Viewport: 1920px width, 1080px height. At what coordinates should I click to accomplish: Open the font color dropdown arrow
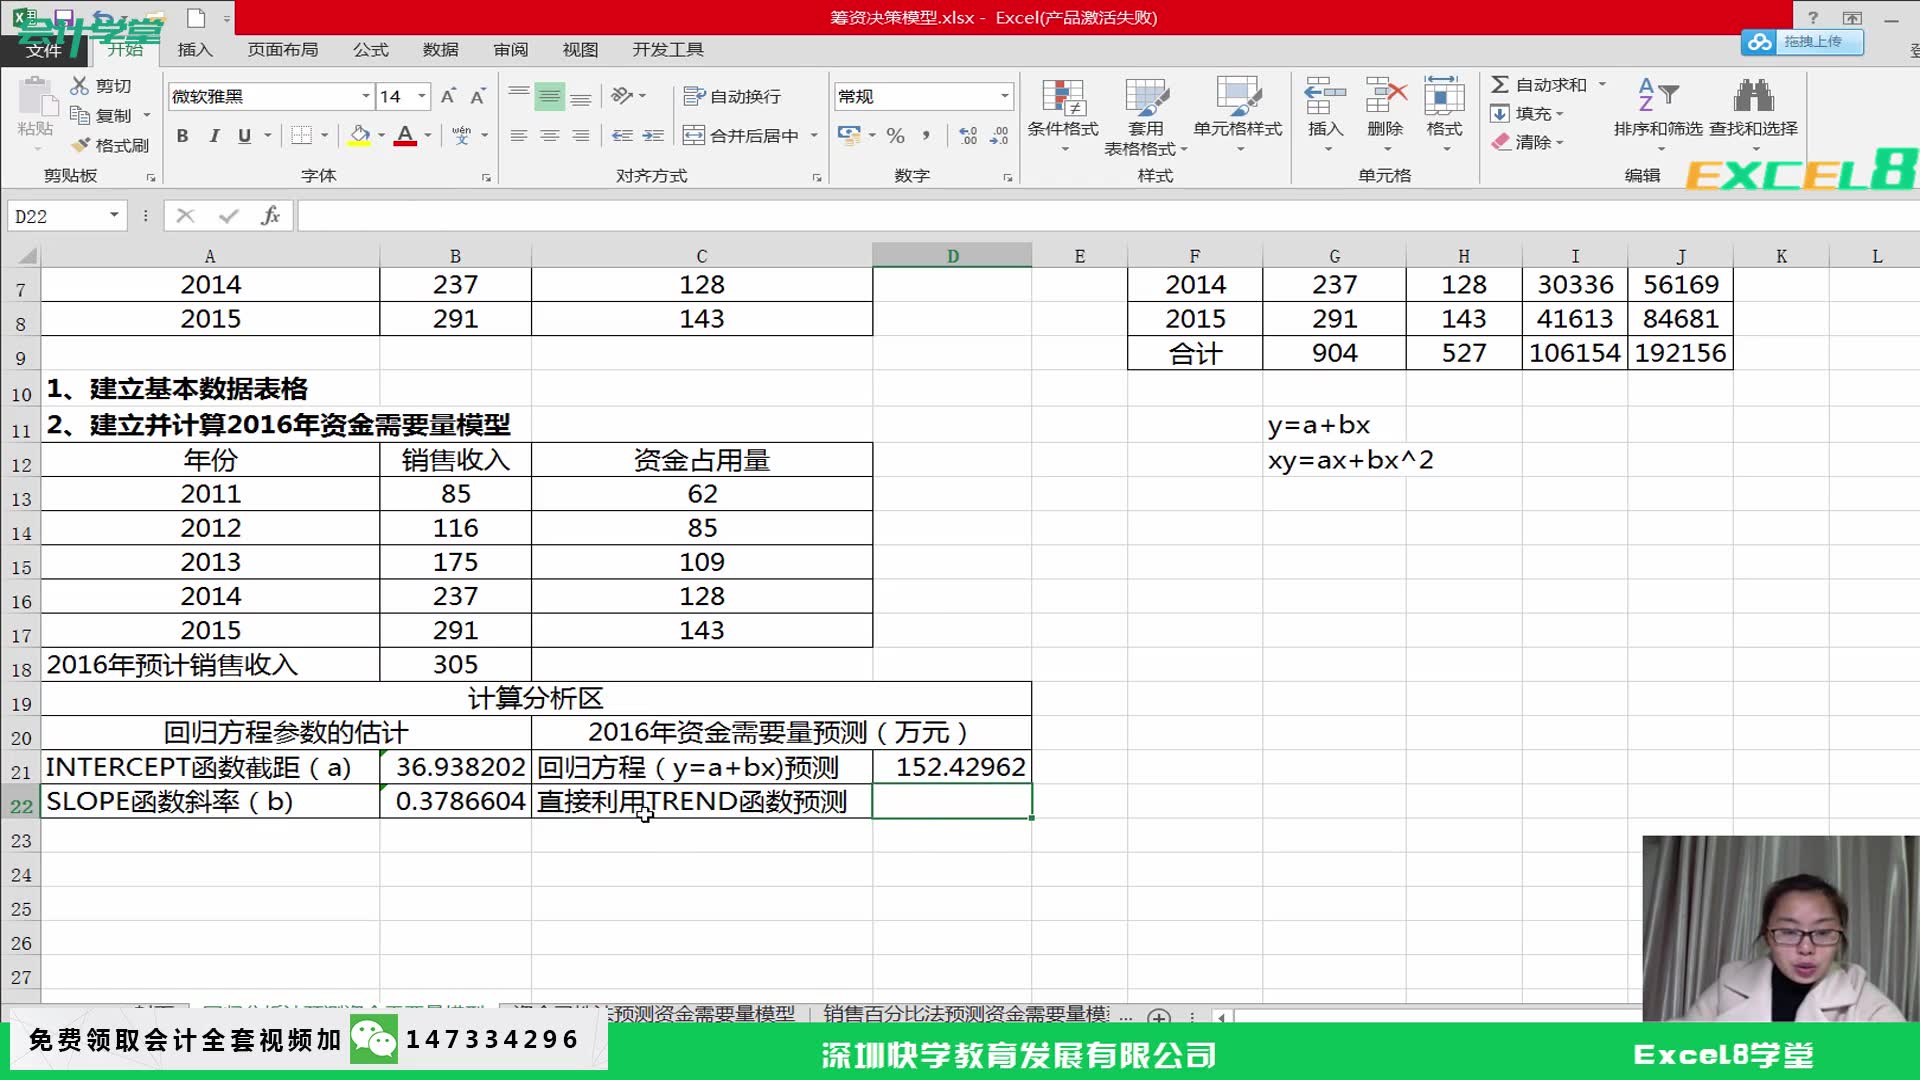[x=428, y=136]
